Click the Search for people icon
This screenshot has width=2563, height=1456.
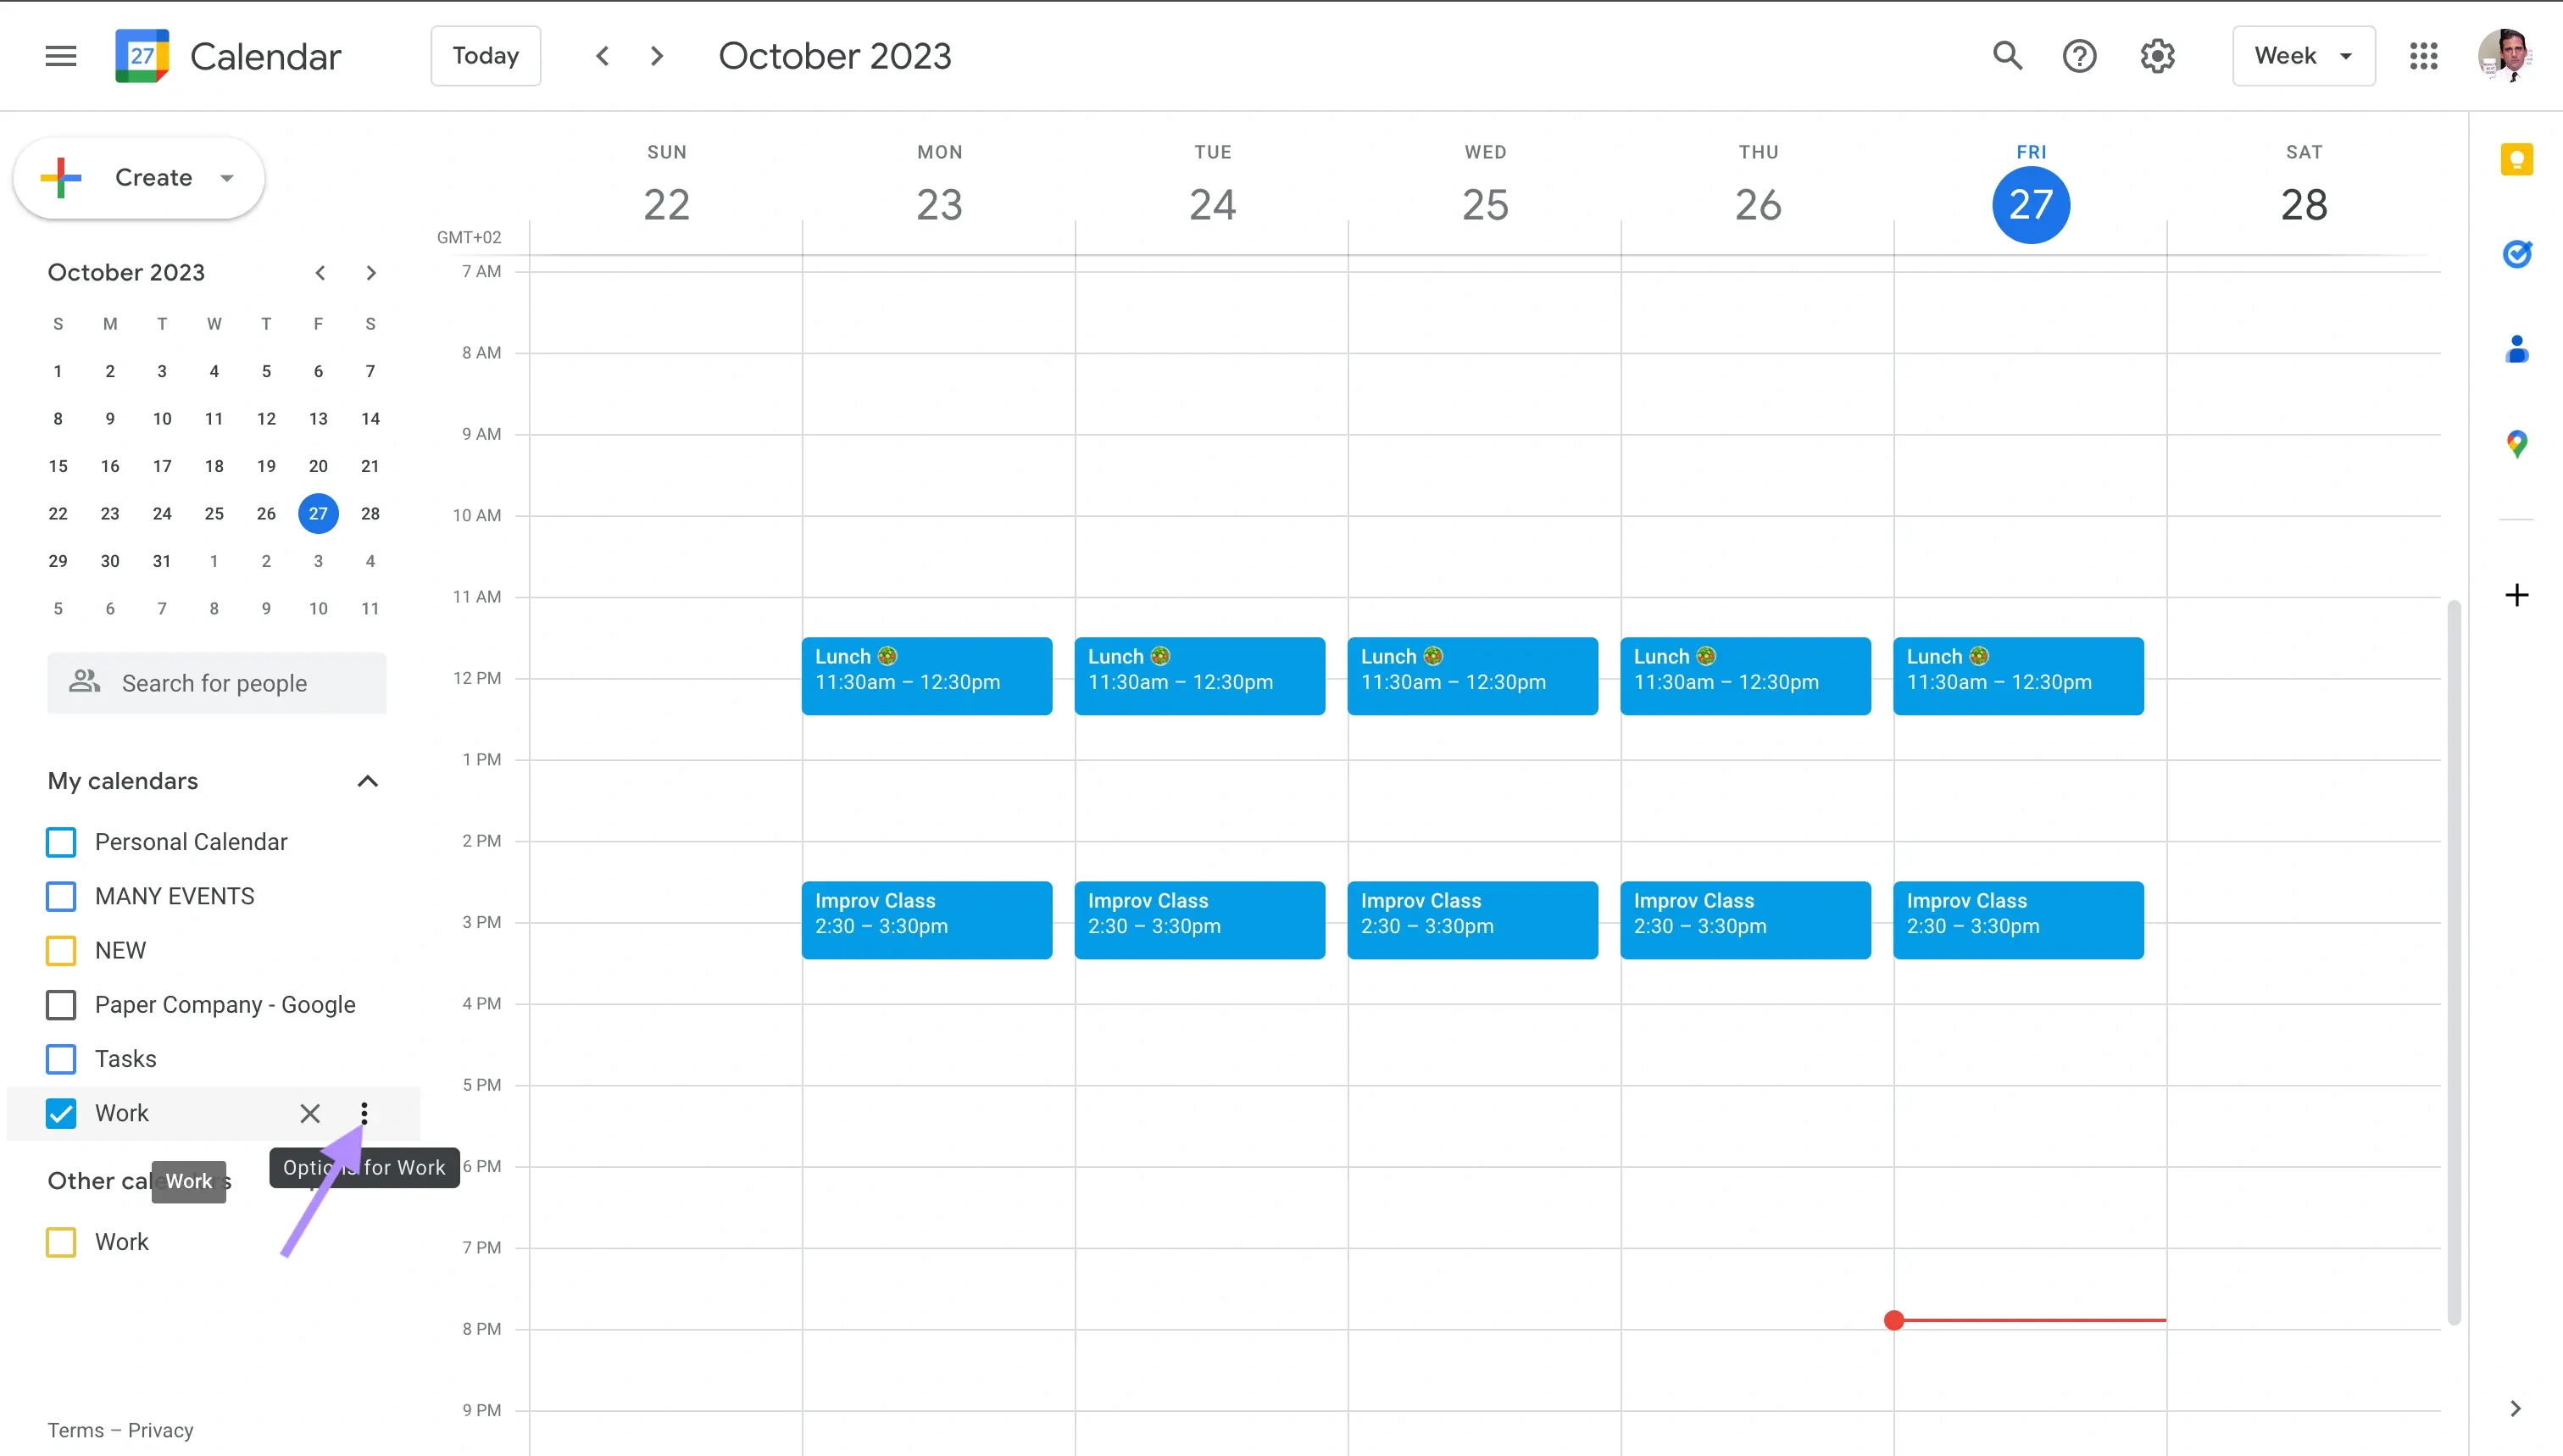click(83, 683)
